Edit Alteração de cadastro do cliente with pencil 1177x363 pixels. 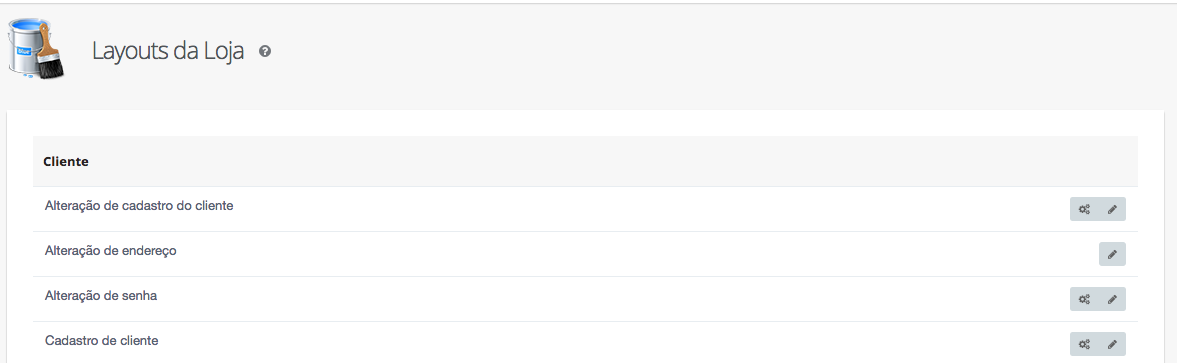pyautogui.click(x=1112, y=209)
